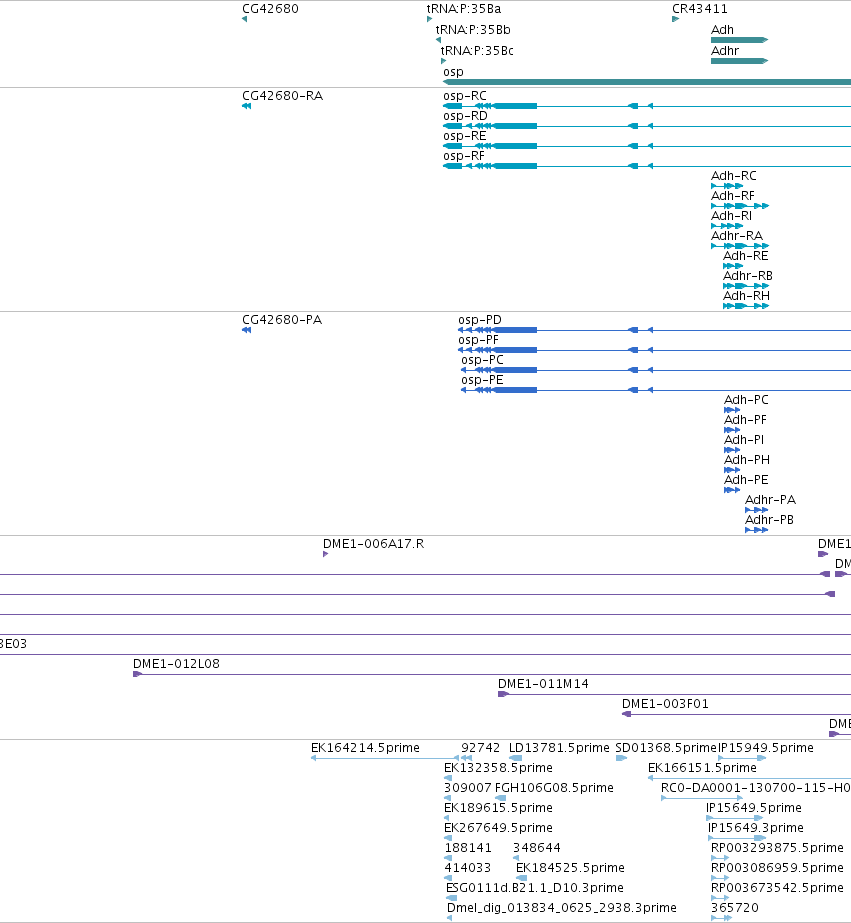Click the 309007 EST label
The image size is (851, 923).
(468, 788)
